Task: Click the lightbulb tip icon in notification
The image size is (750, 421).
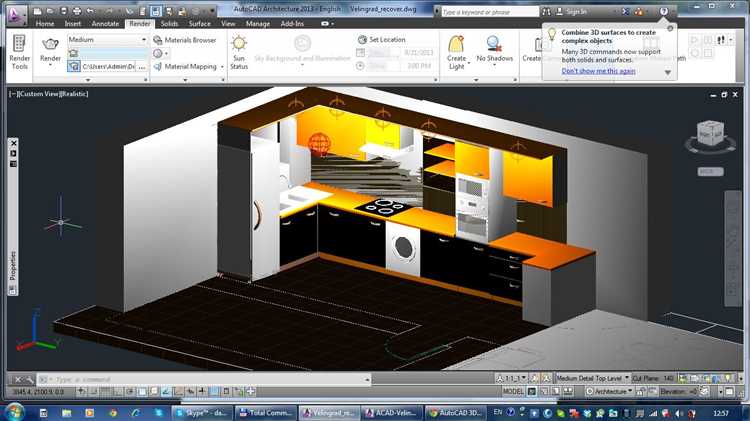Action: [x=552, y=33]
